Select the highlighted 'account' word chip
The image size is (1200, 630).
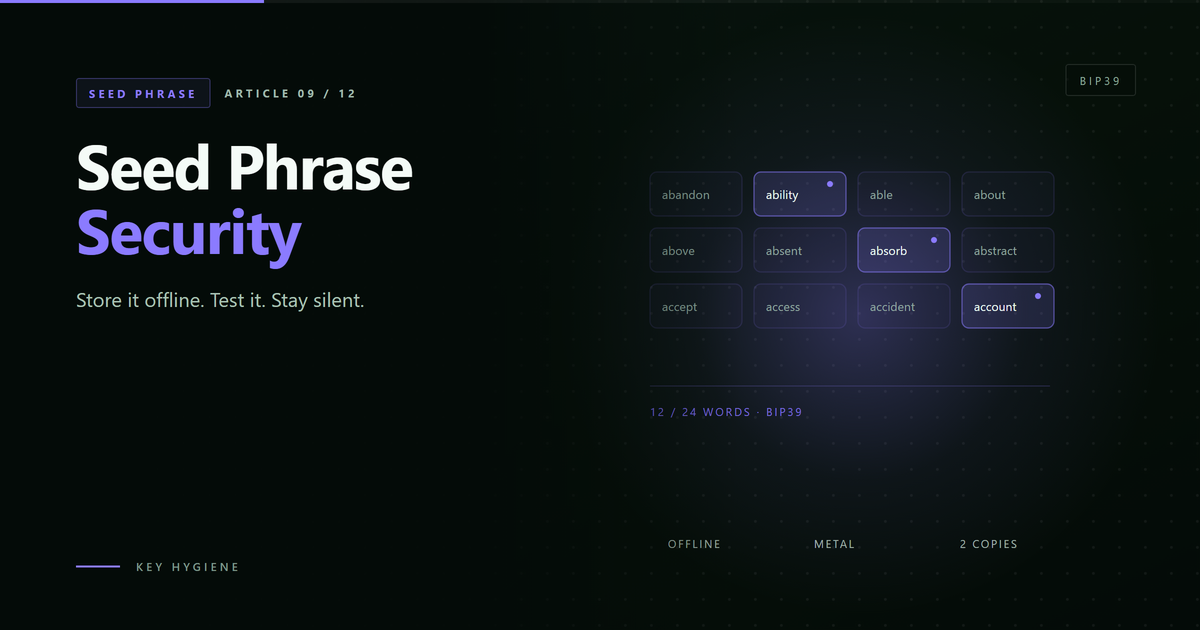point(1008,306)
